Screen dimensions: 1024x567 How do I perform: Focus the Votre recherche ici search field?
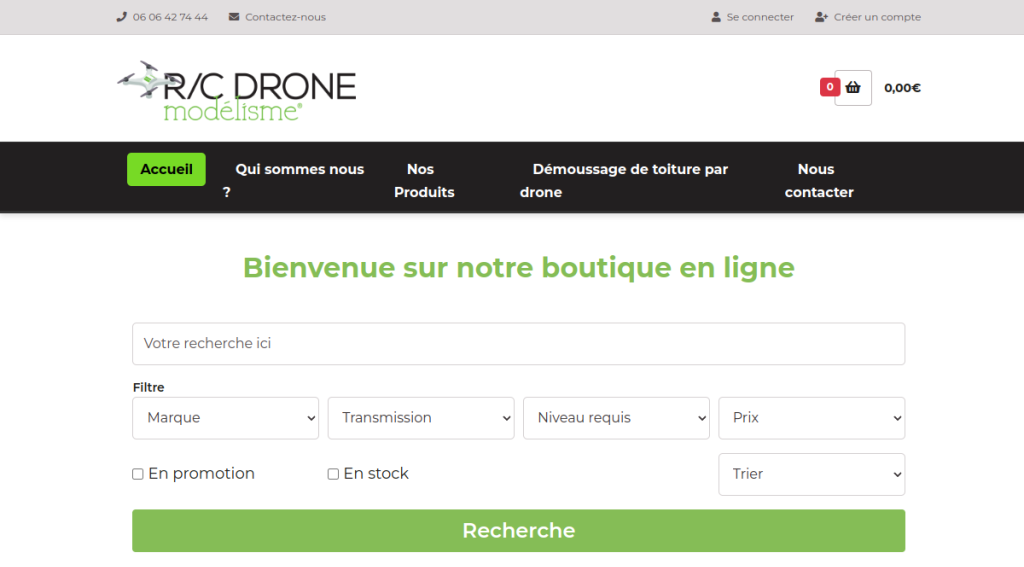(519, 344)
